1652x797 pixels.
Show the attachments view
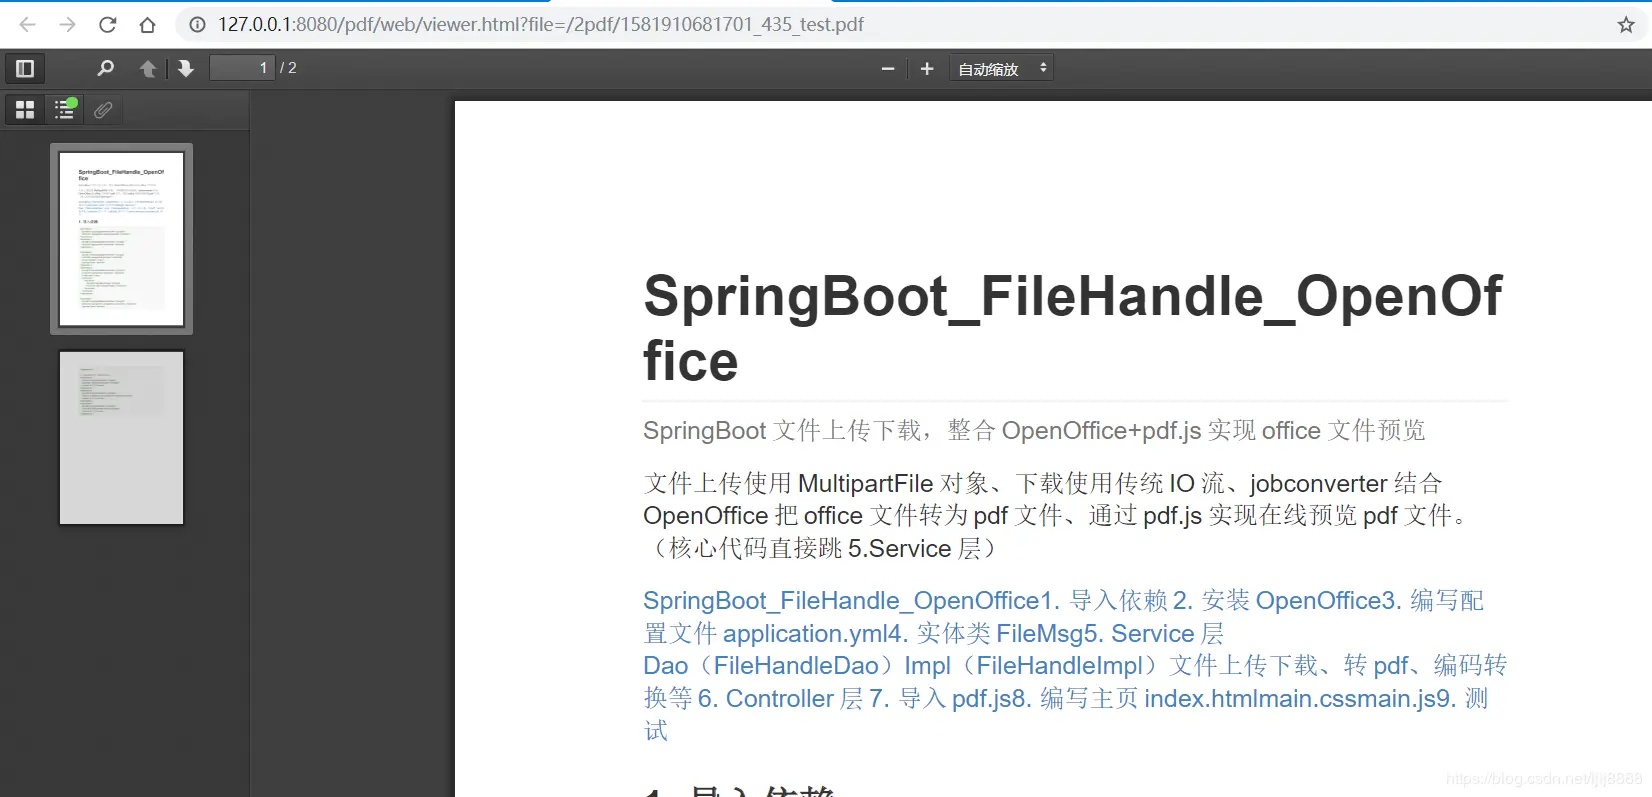103,109
